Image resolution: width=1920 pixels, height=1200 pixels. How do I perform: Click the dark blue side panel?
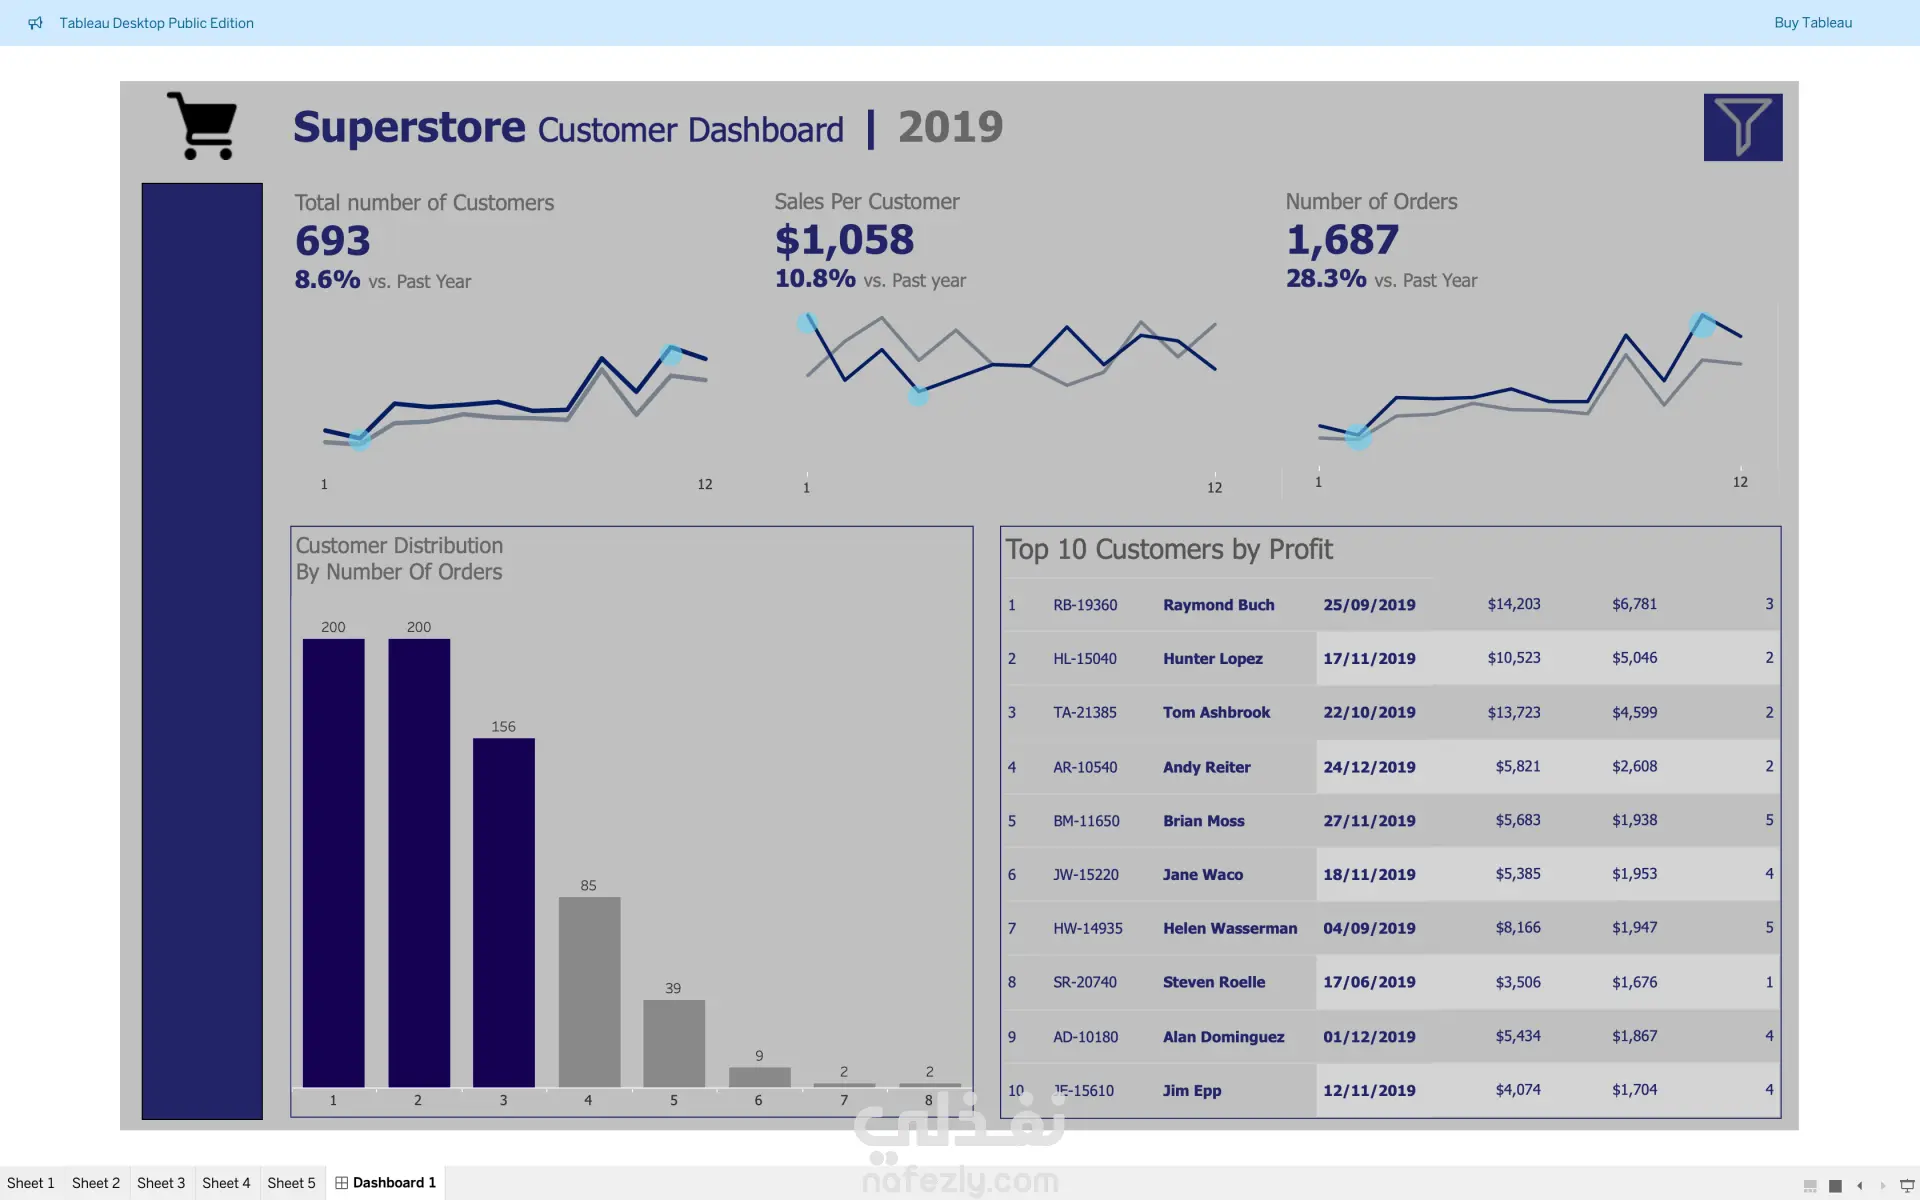coord(202,650)
